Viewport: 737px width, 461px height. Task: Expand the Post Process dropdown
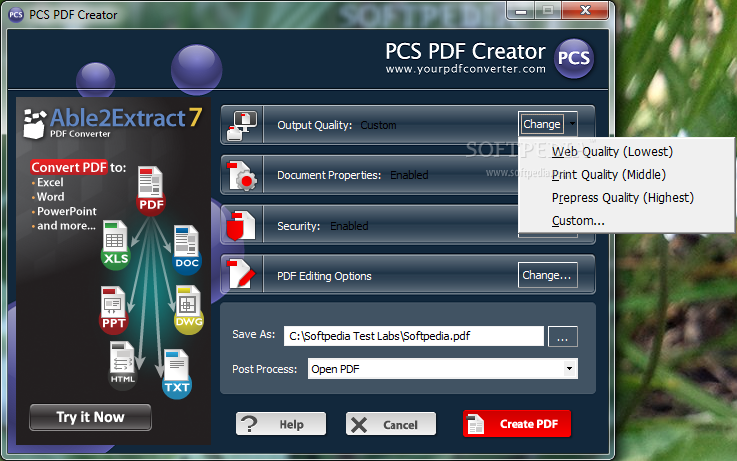(569, 368)
